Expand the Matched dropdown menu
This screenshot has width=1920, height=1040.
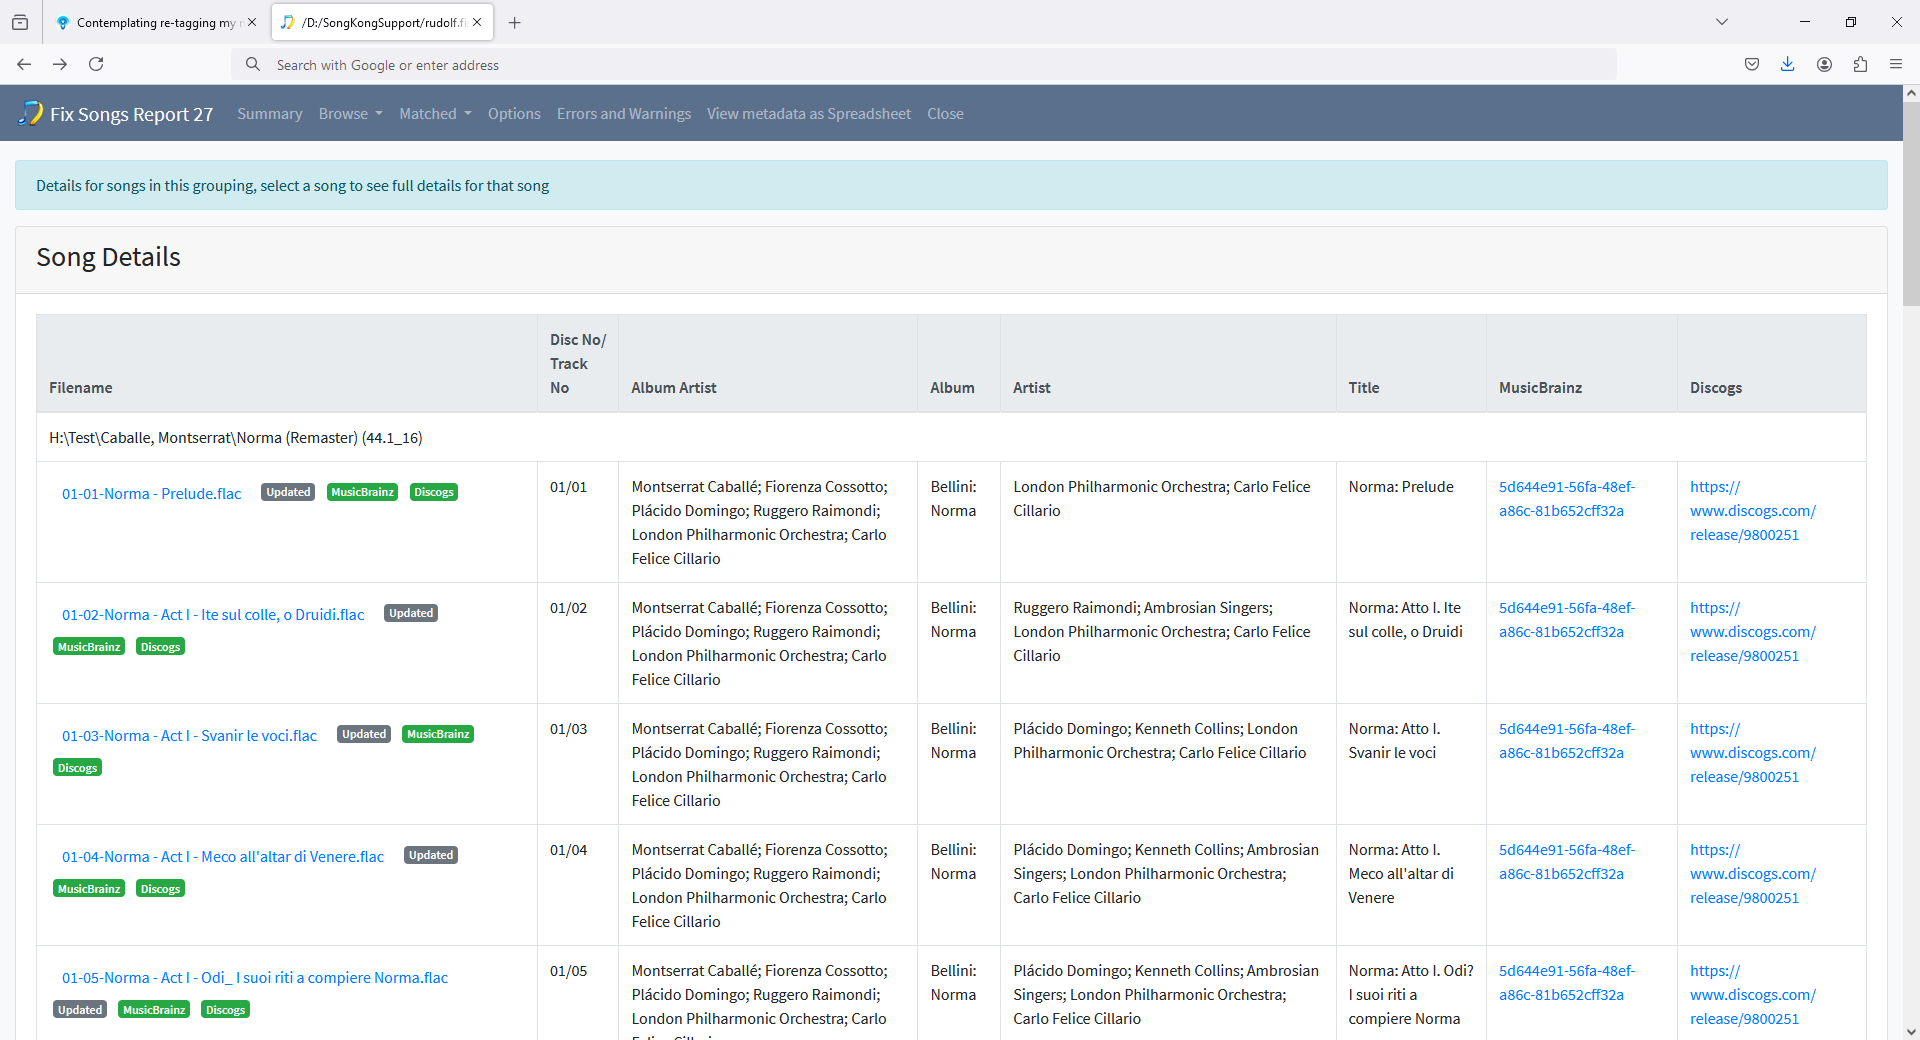click(x=436, y=114)
